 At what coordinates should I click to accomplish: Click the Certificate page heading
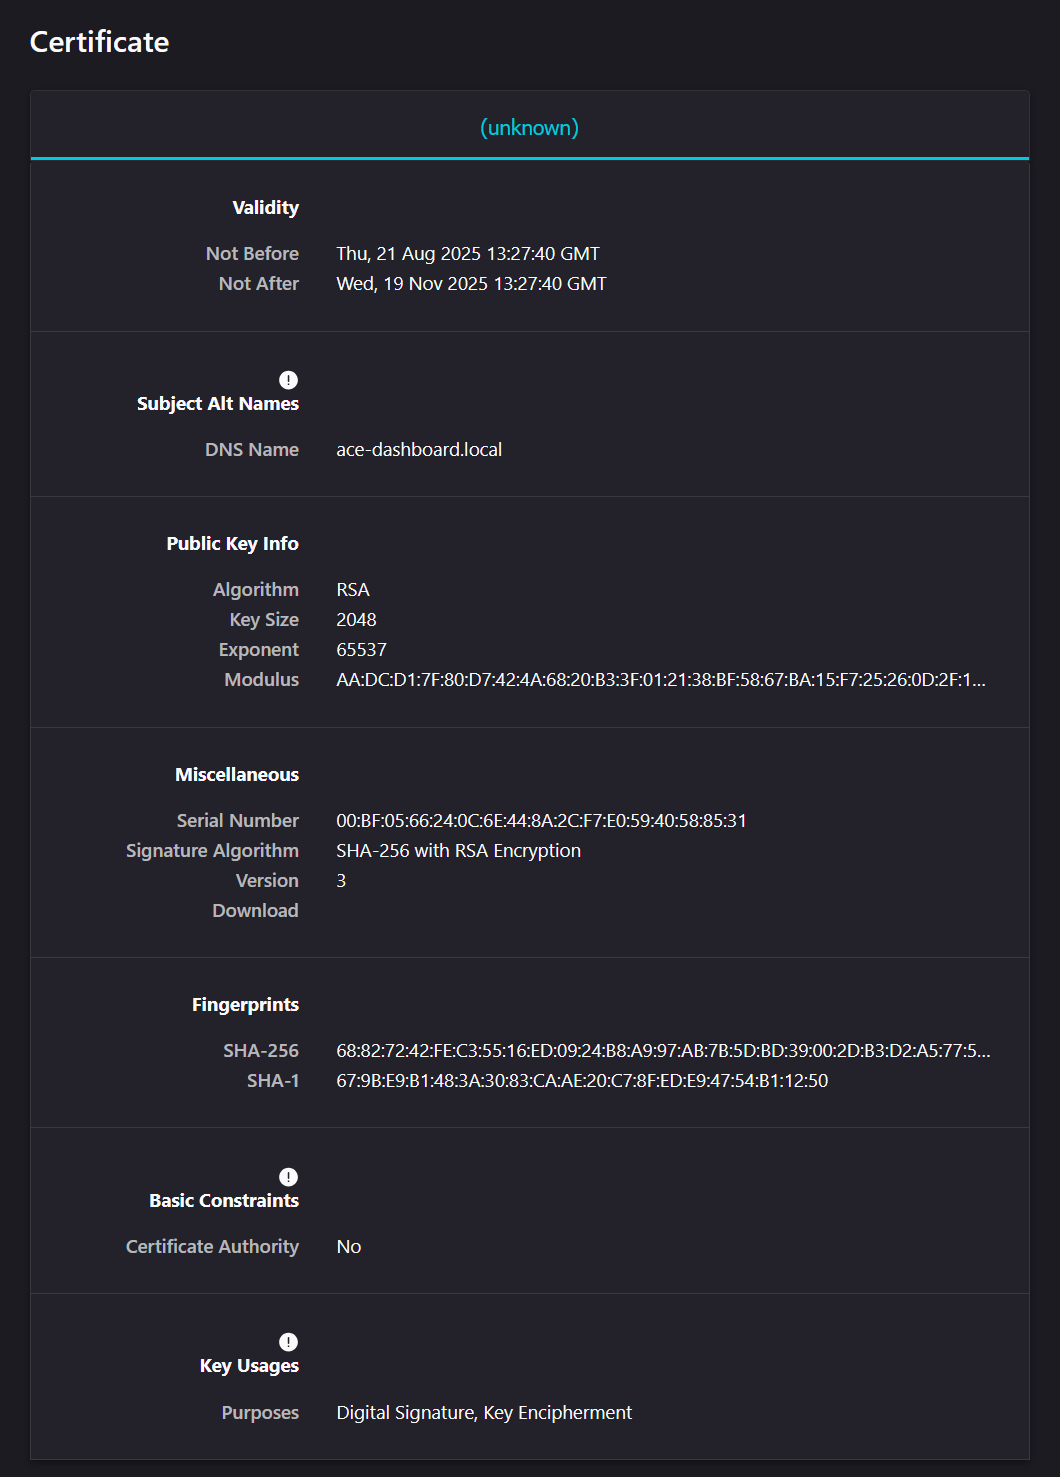pos(99,42)
